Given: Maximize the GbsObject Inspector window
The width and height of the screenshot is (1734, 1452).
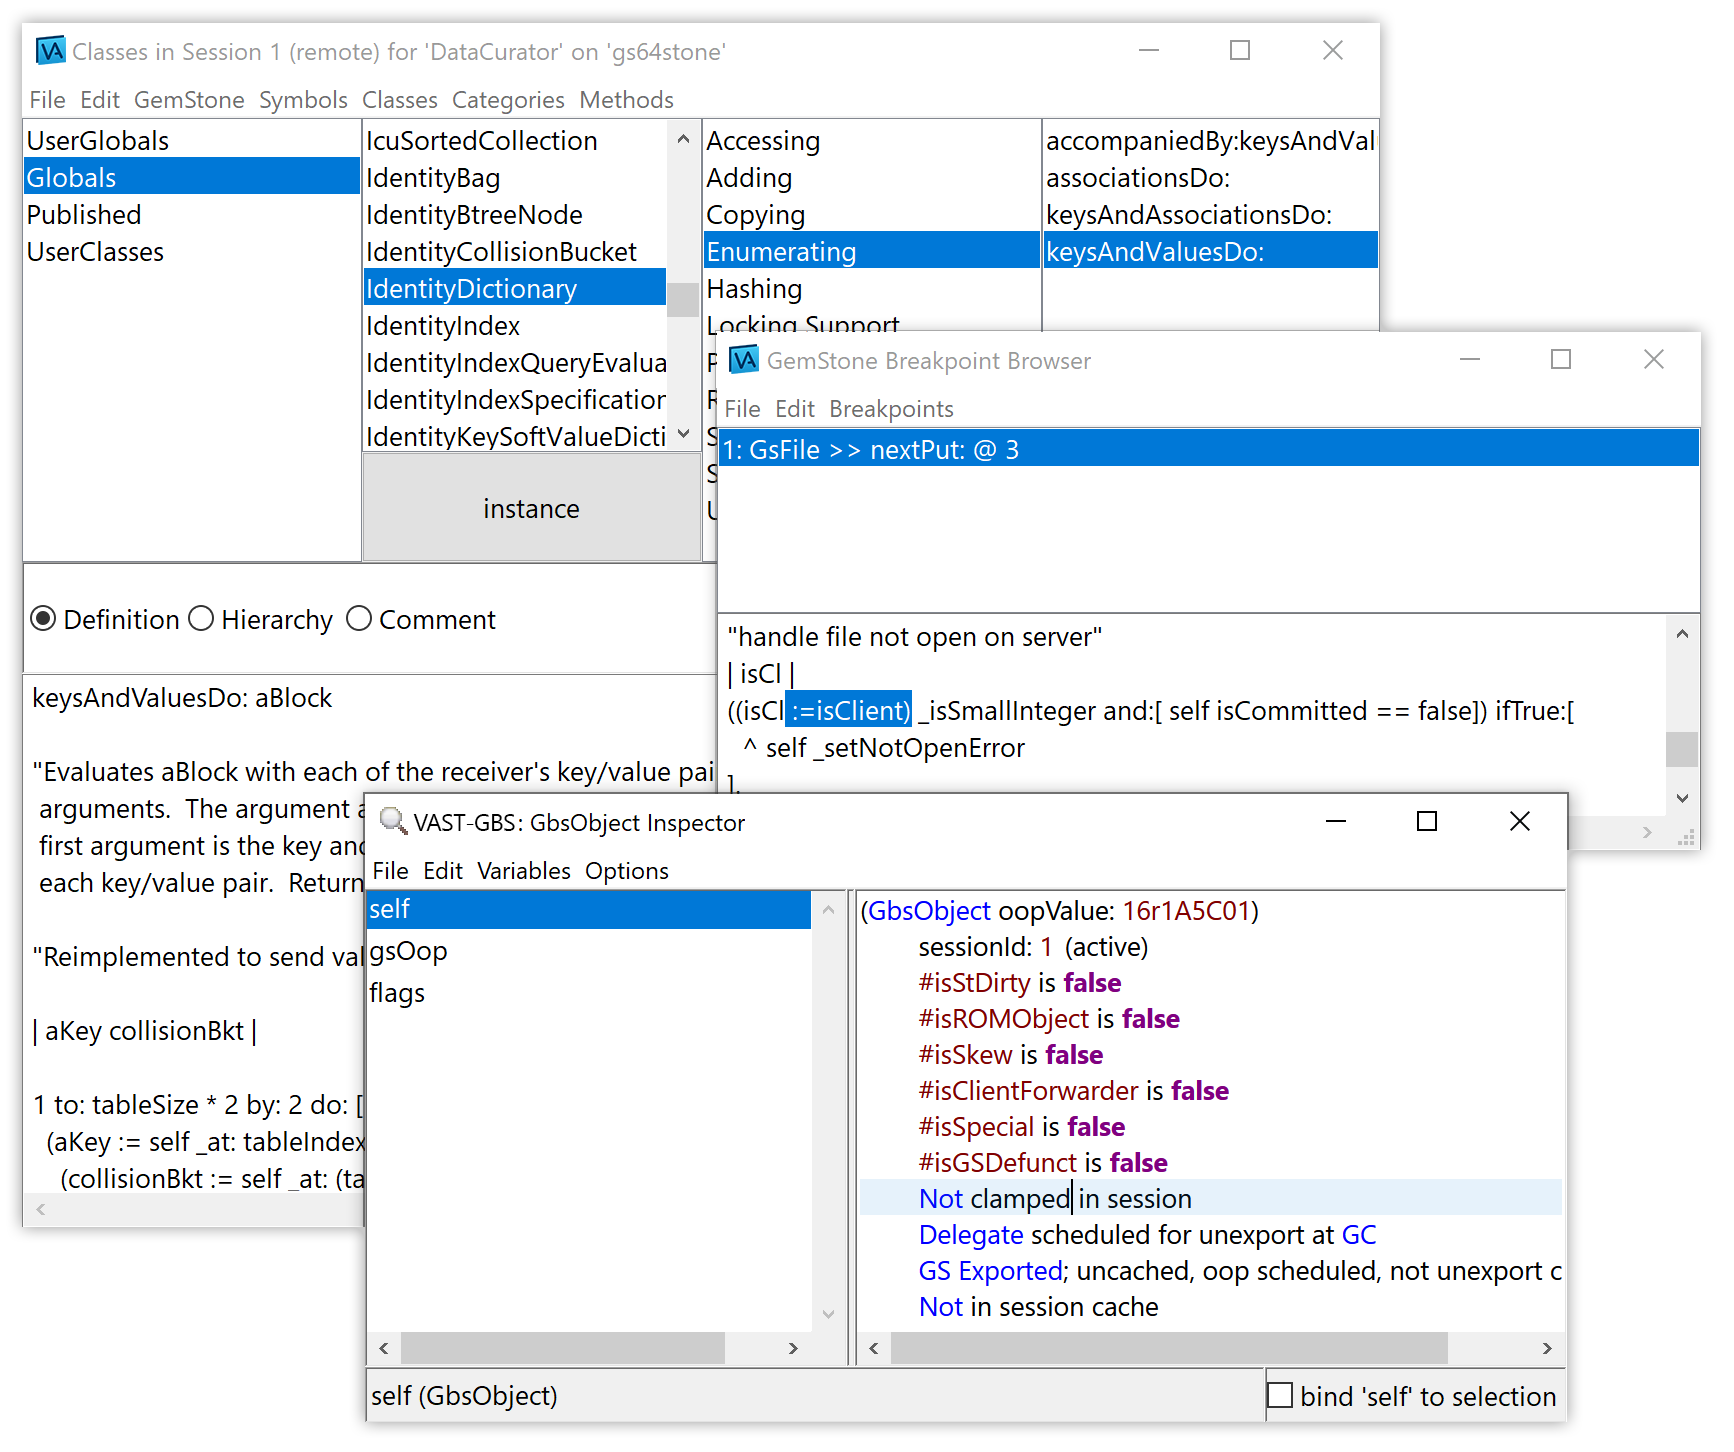Looking at the screenshot, I should pyautogui.click(x=1427, y=821).
